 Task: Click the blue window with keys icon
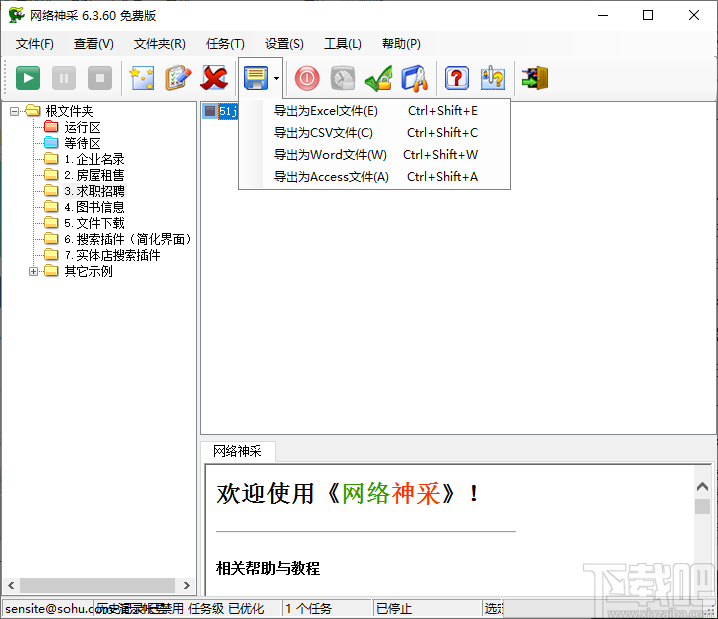[x=415, y=78]
